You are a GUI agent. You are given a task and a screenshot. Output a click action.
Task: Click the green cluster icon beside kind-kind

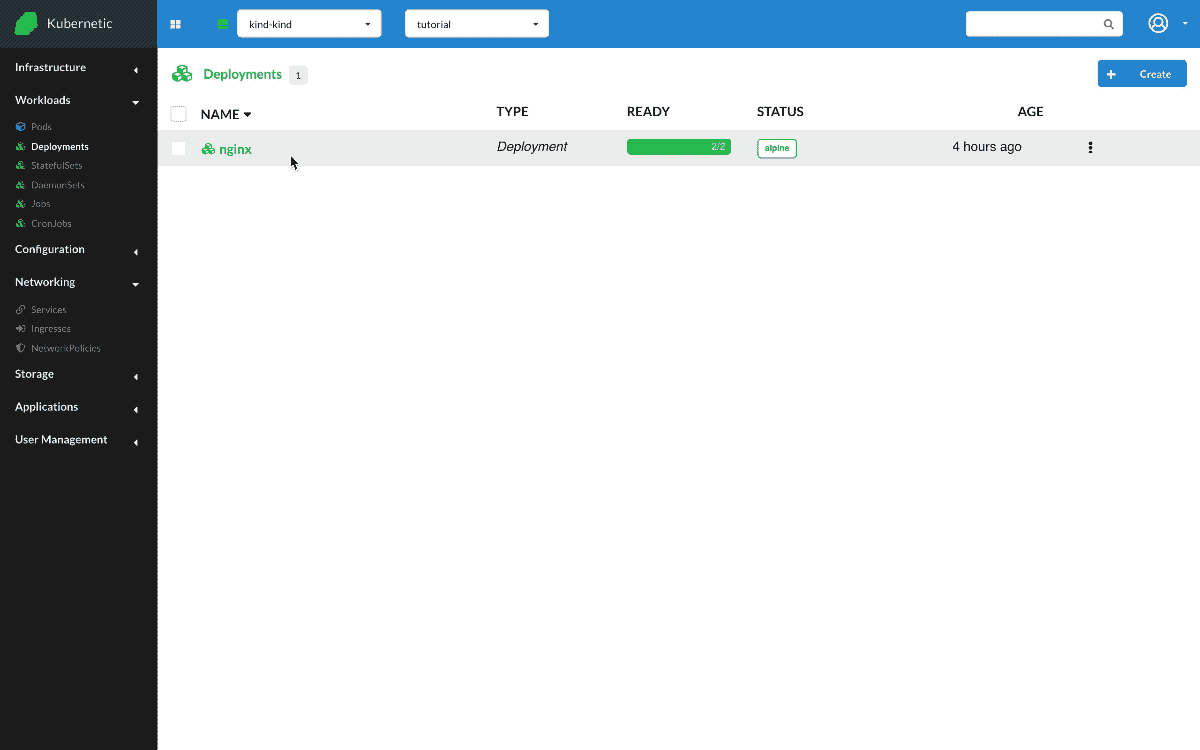pos(222,24)
